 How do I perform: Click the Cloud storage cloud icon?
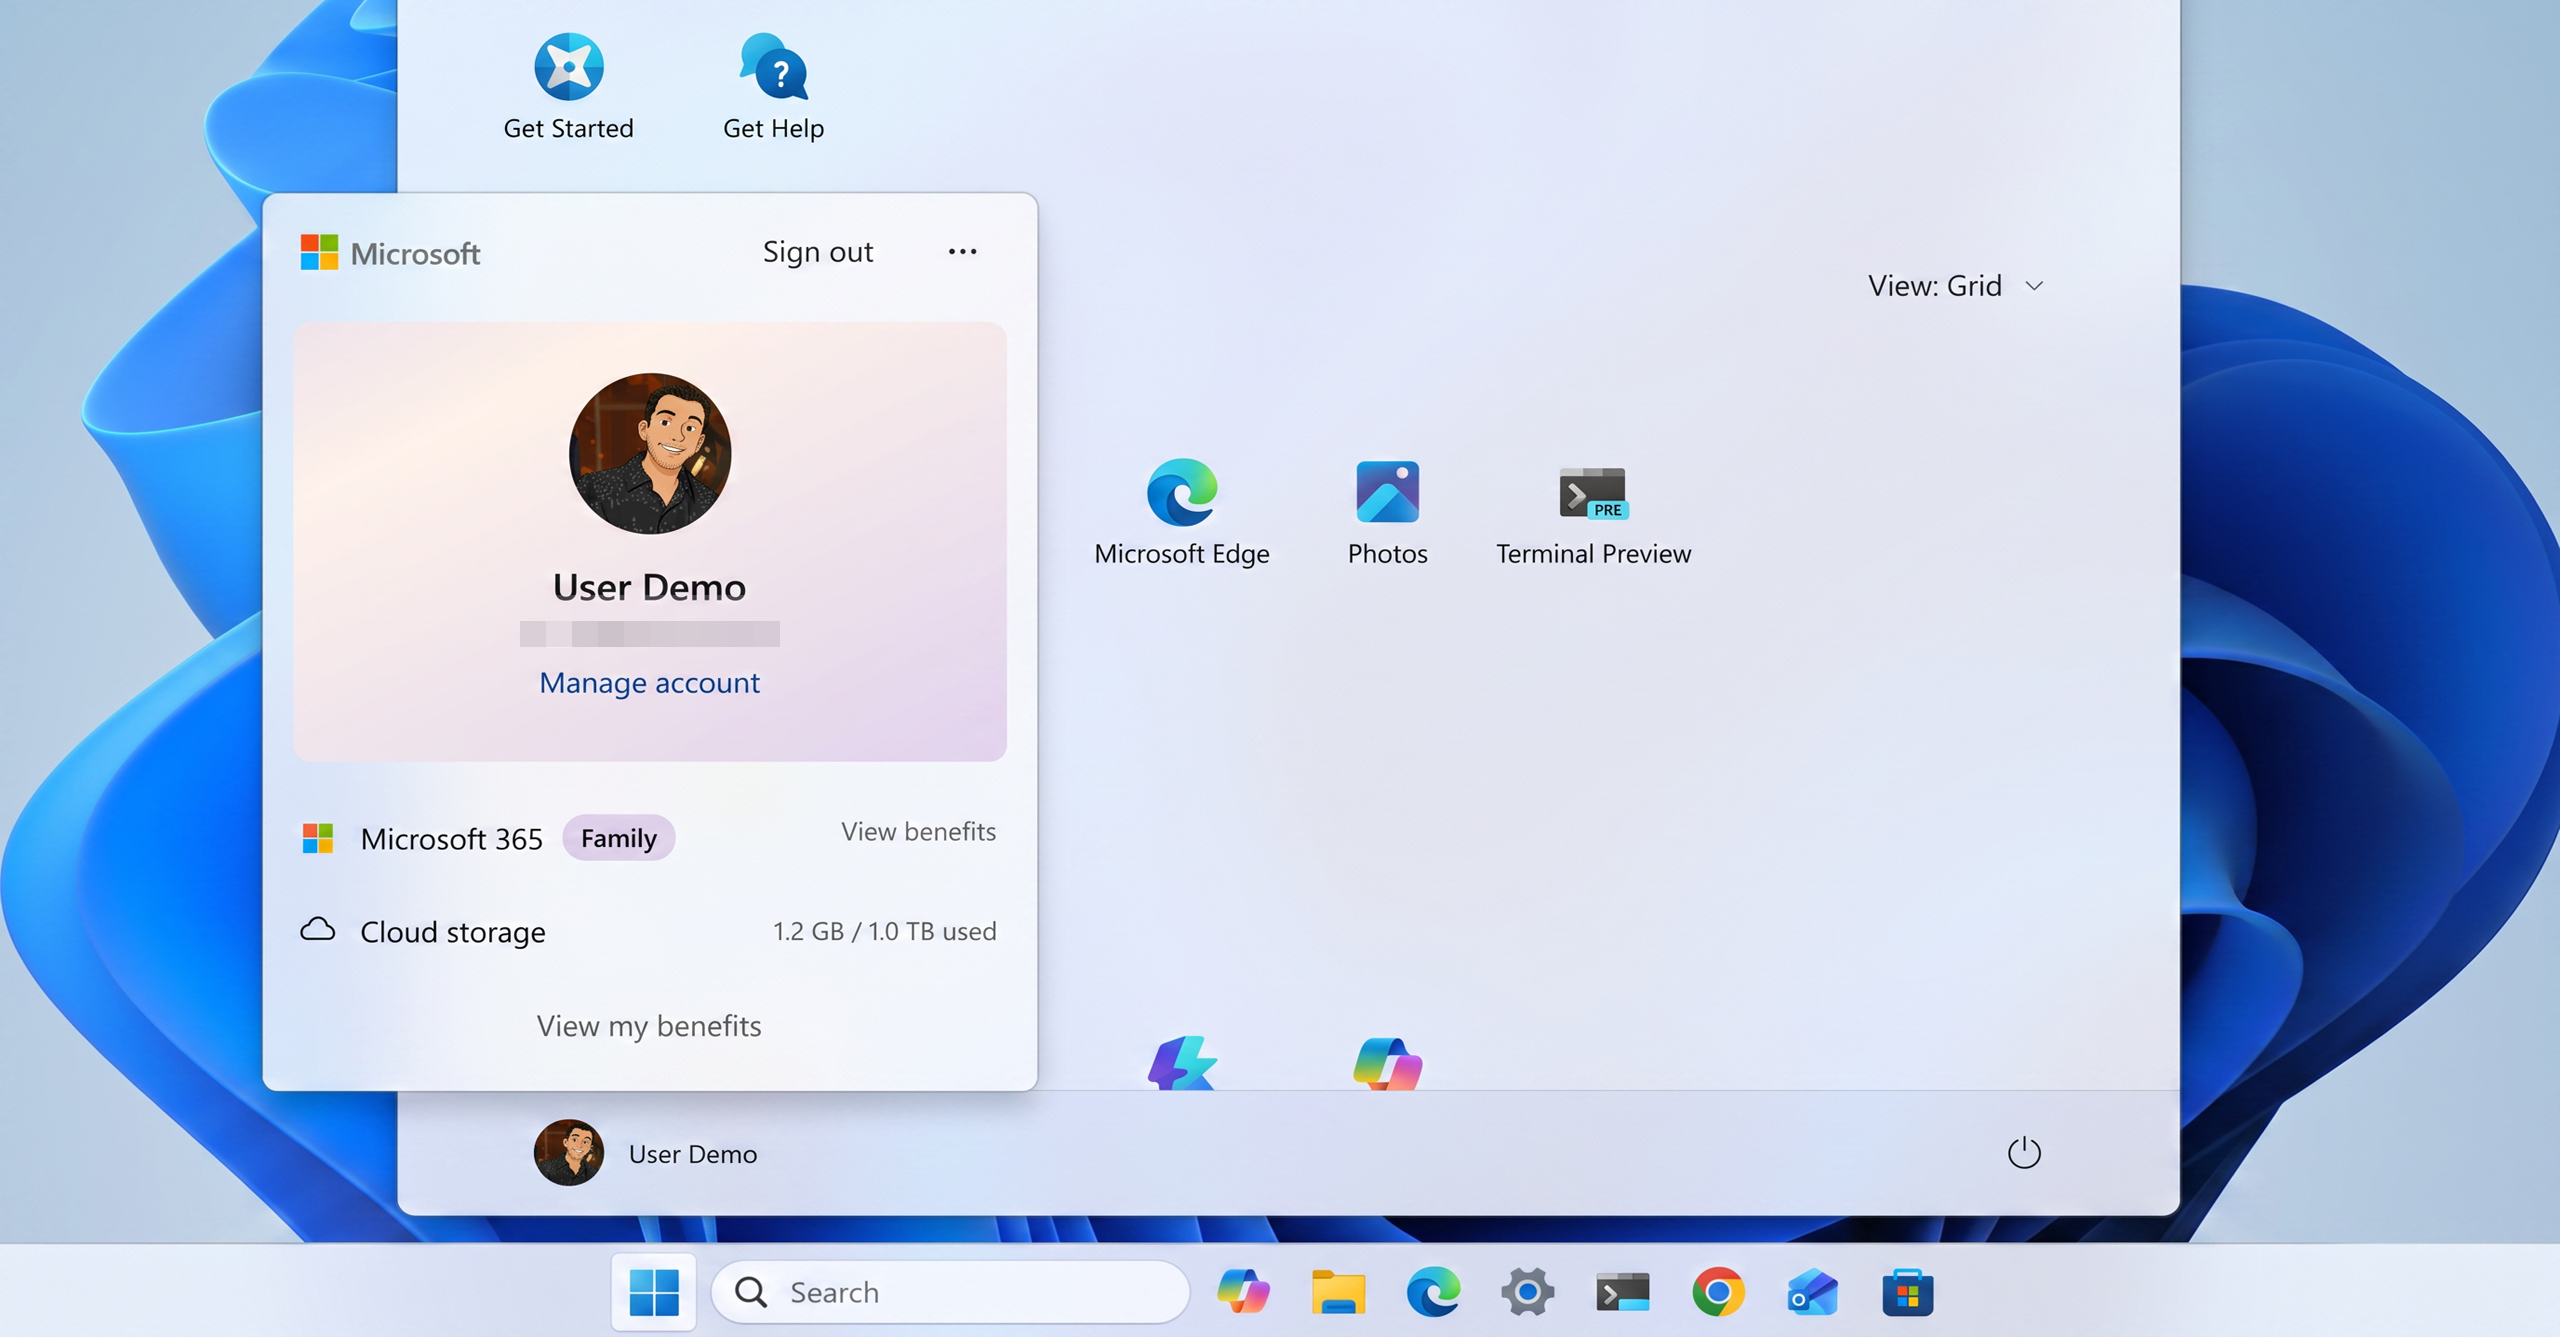coord(318,930)
